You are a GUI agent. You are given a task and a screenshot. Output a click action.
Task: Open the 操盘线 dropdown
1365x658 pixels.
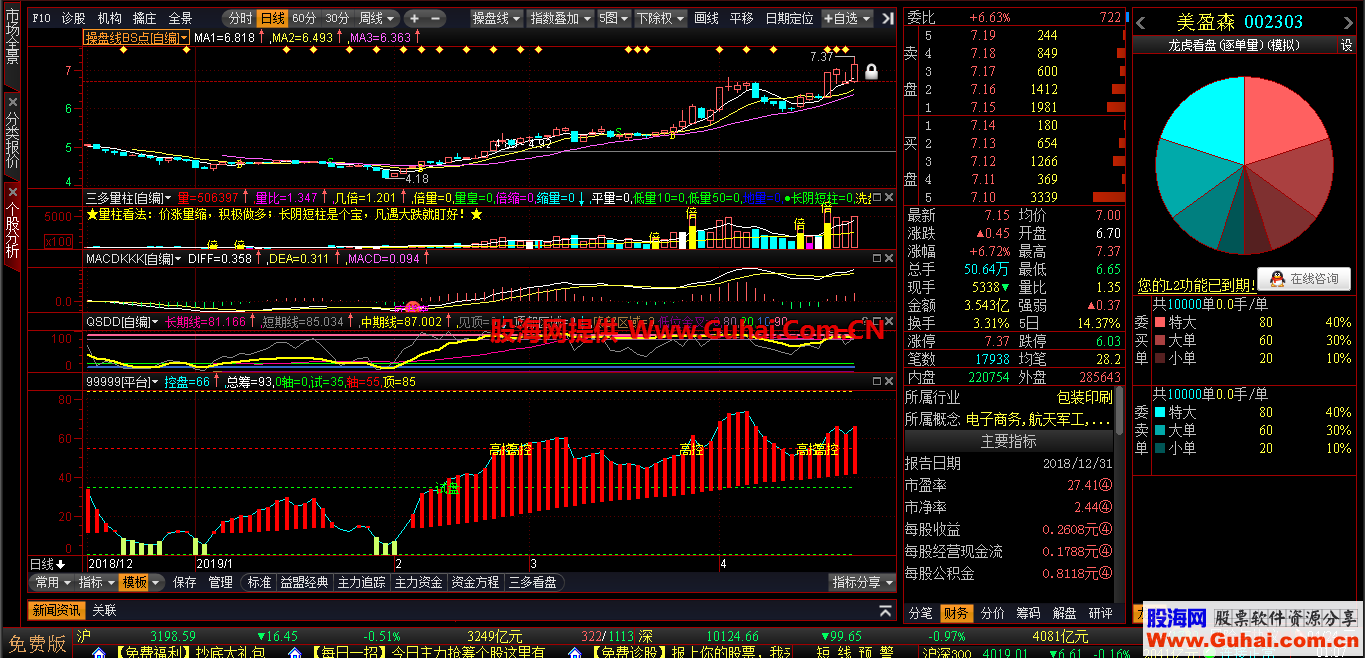(x=497, y=18)
